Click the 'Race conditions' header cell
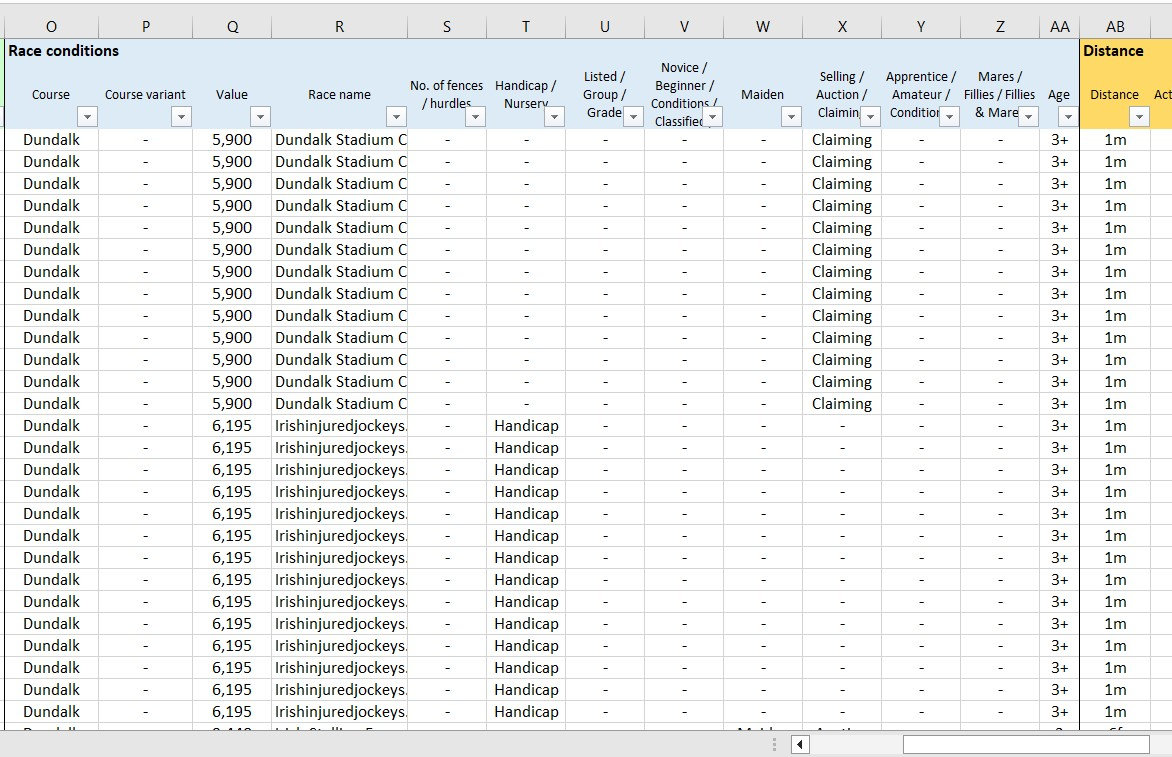Image resolution: width=1172 pixels, height=757 pixels. (62, 50)
